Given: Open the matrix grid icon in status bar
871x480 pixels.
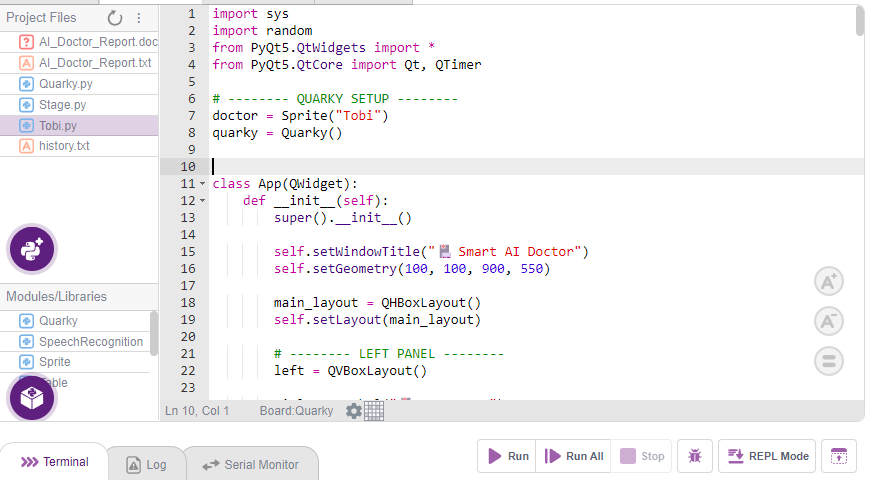Looking at the screenshot, I should click(374, 411).
